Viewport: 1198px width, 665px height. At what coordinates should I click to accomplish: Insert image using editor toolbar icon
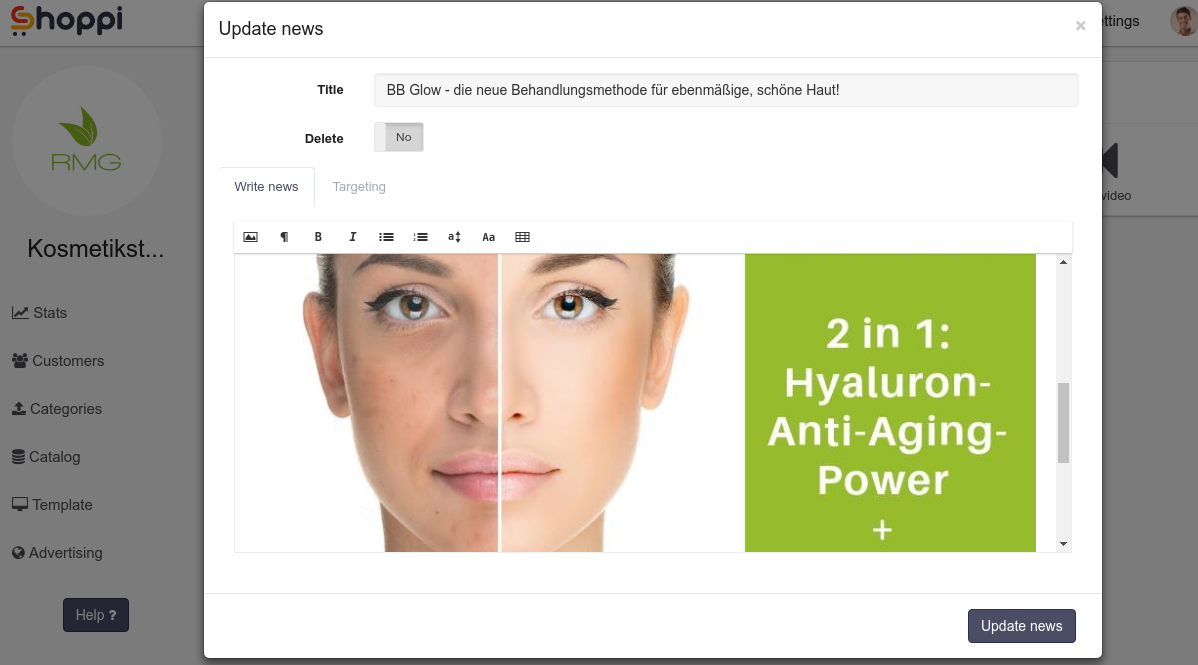(x=250, y=237)
